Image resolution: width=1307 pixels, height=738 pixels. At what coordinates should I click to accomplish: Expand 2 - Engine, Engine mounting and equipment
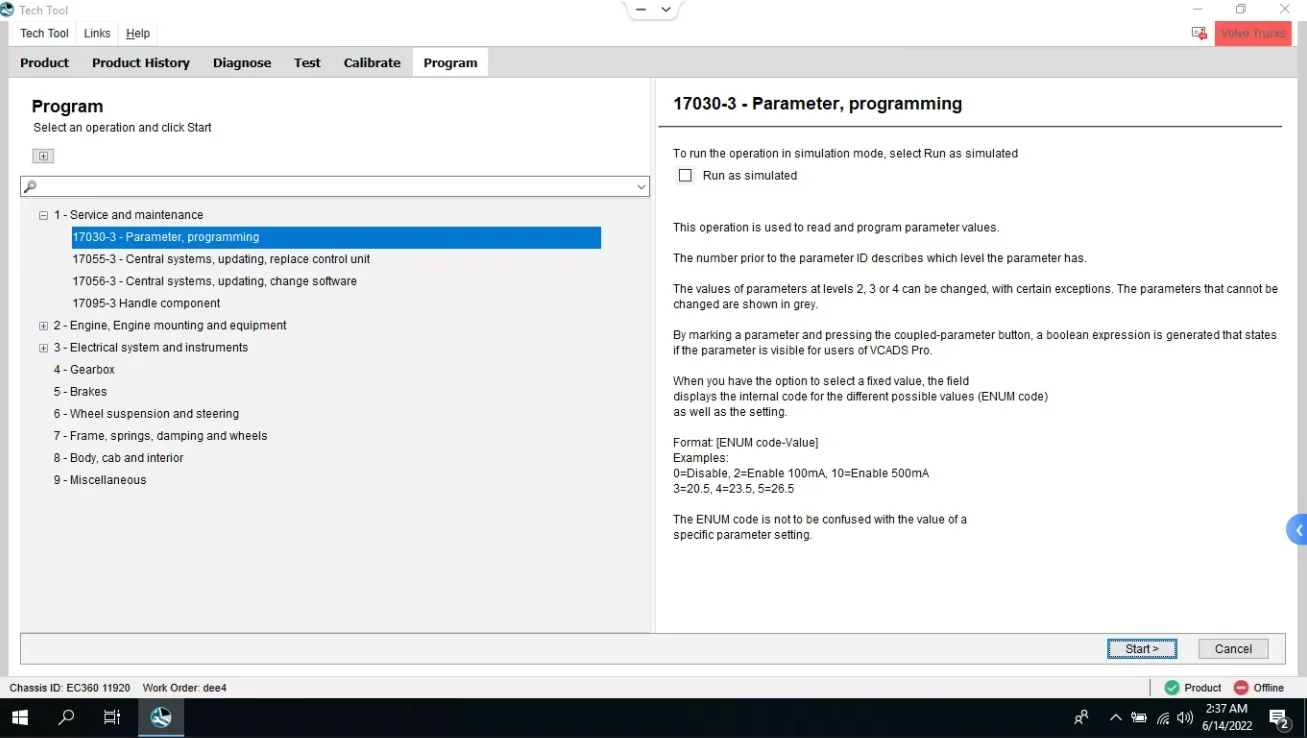click(43, 326)
